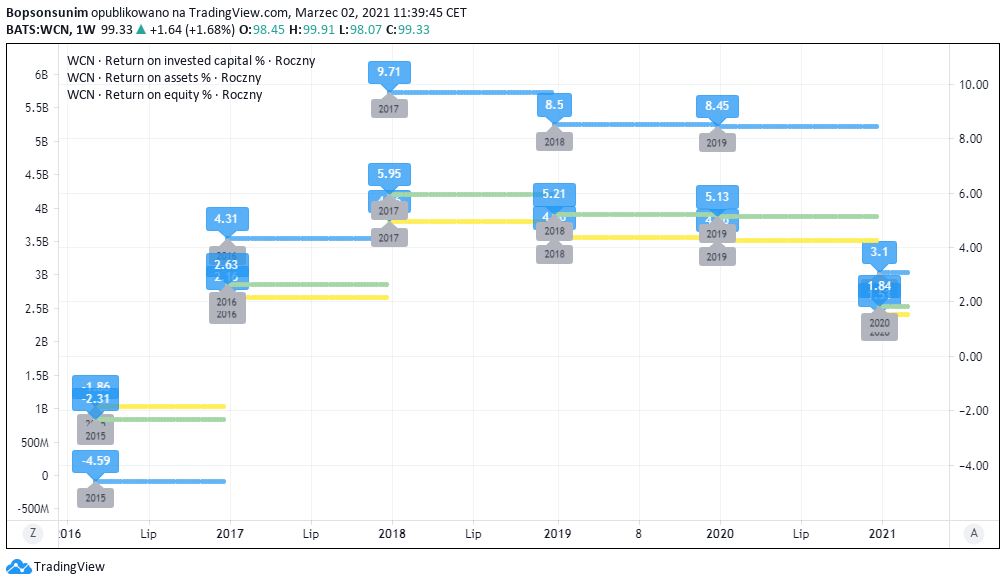The image size is (1006, 585).
Task: Click gray 2017 tag beneath the 9.71 marker
Action: (389, 108)
